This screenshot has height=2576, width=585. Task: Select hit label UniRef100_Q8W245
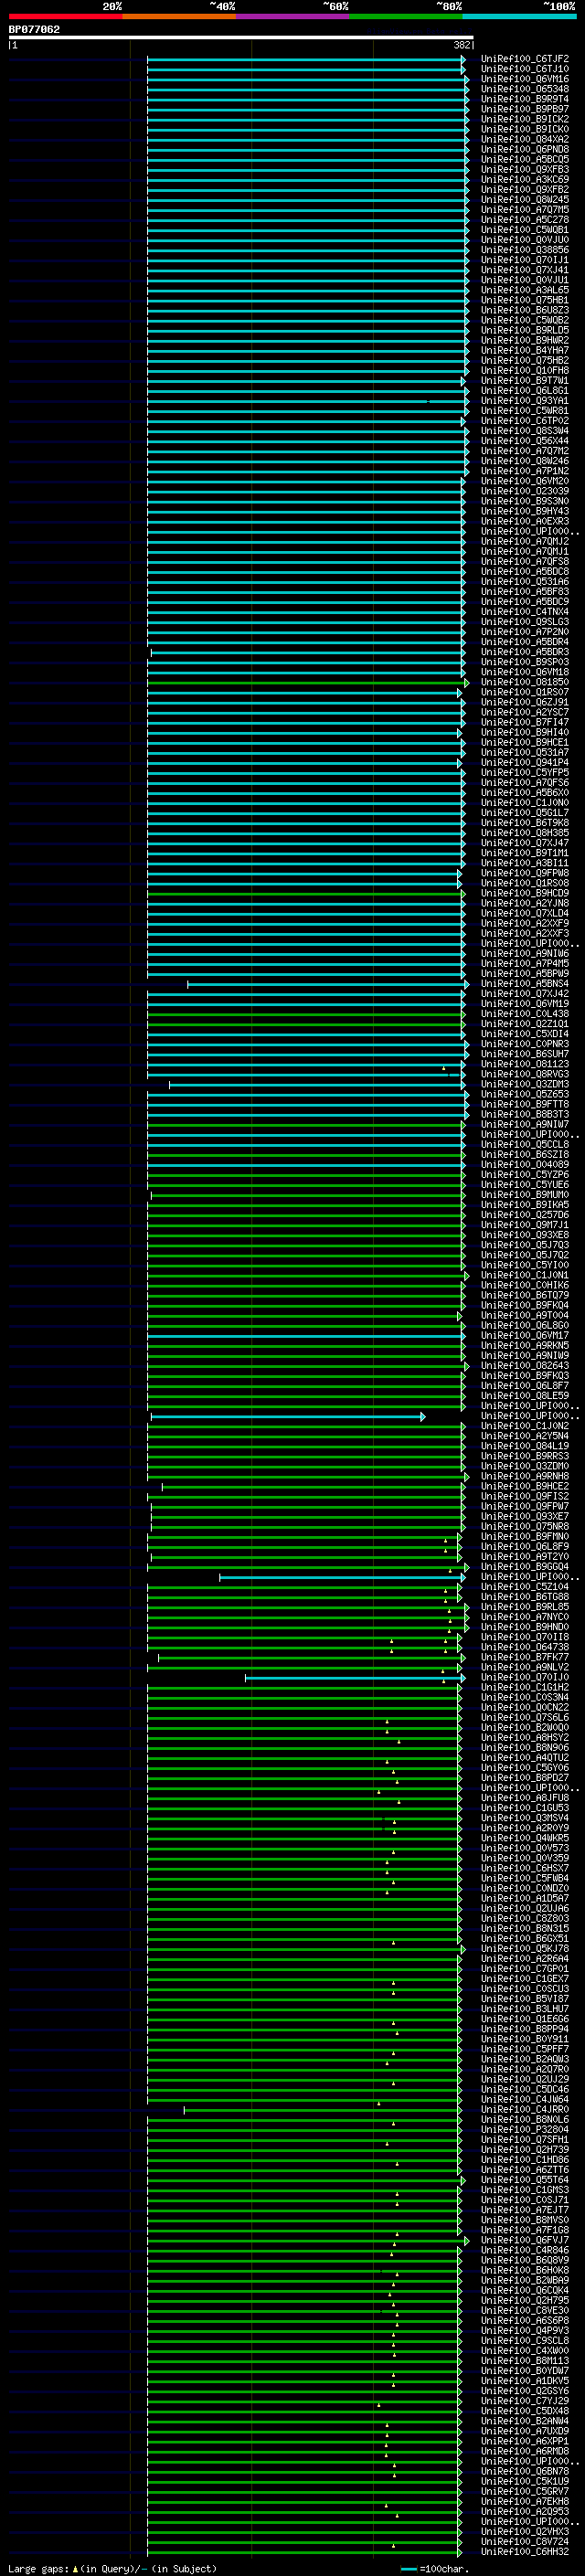[x=525, y=200]
